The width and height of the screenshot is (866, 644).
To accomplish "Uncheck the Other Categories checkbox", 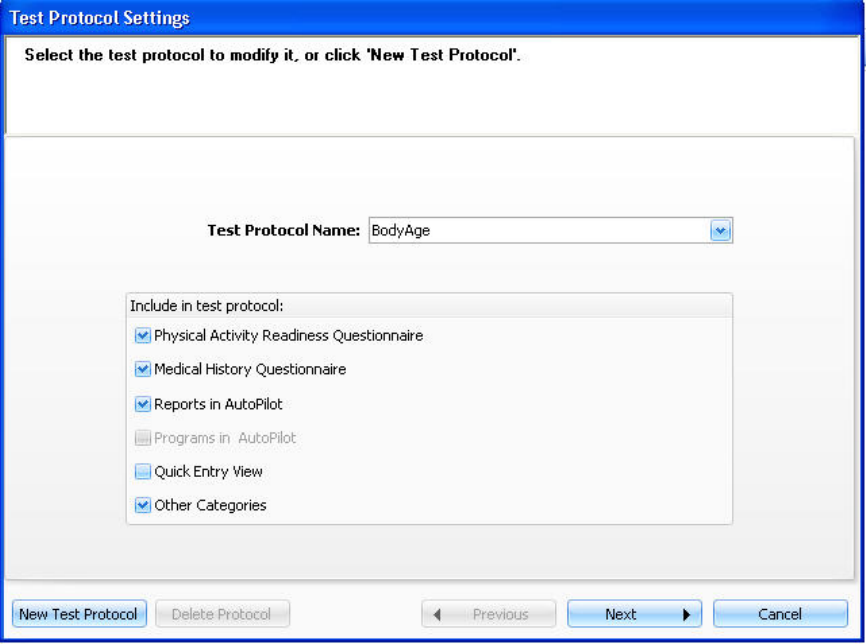I will click(142, 506).
